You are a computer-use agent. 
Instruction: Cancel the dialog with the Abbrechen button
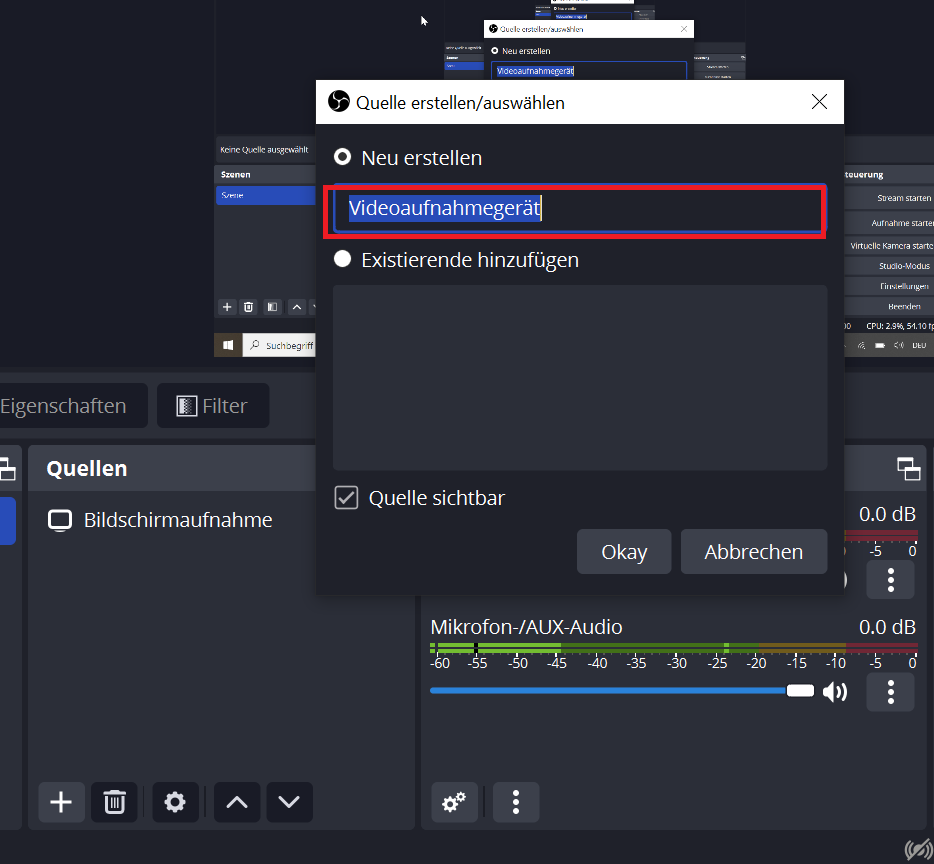coord(753,552)
